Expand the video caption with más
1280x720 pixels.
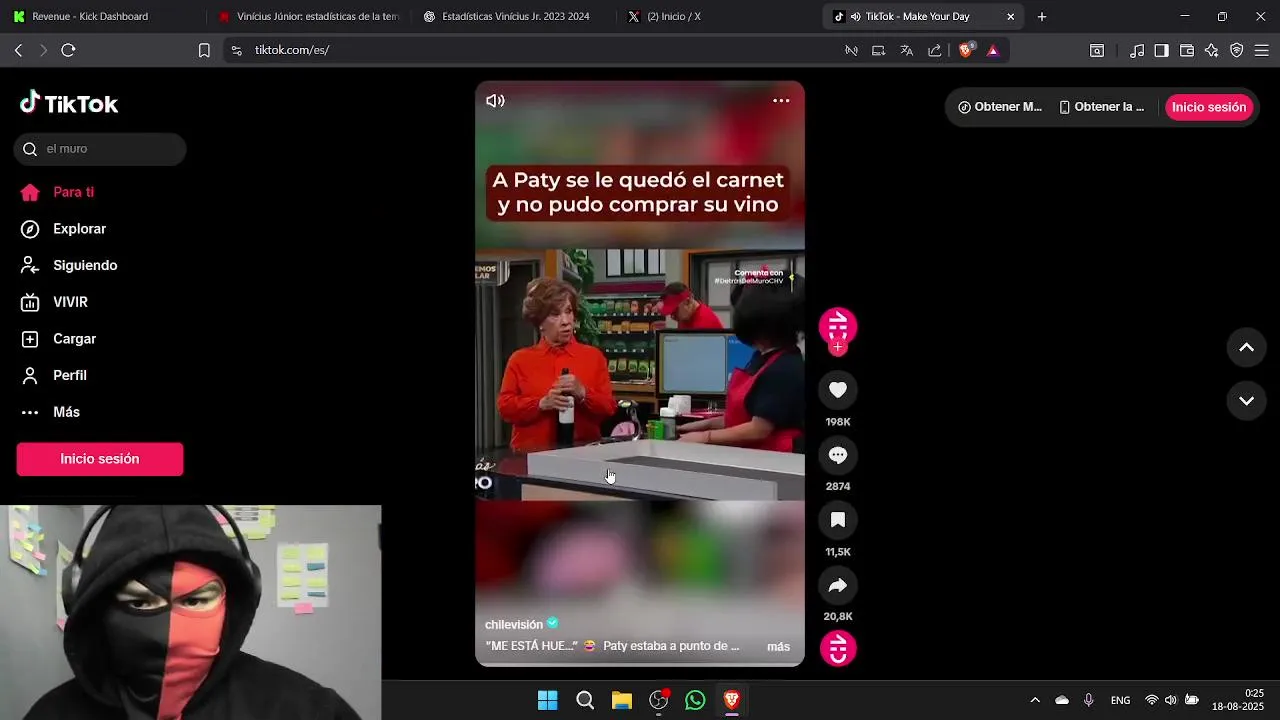pyautogui.click(x=778, y=647)
